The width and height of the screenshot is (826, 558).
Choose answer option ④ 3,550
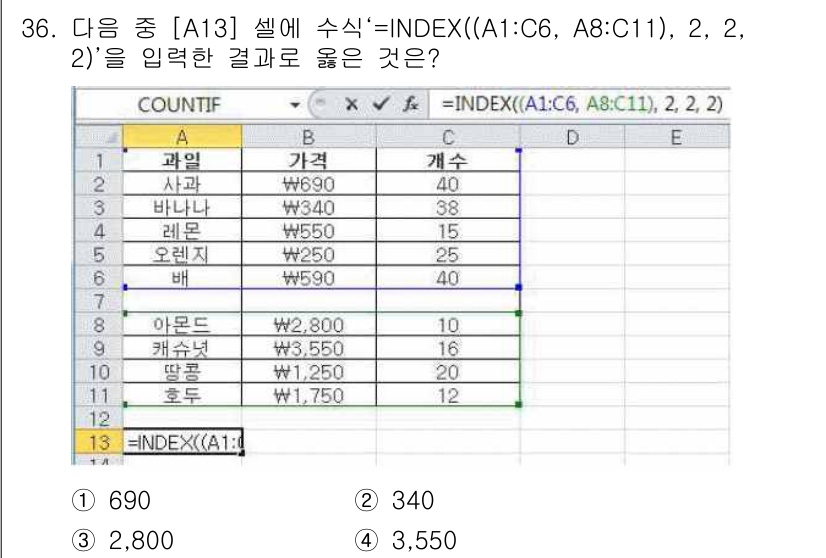pyautogui.click(x=406, y=540)
